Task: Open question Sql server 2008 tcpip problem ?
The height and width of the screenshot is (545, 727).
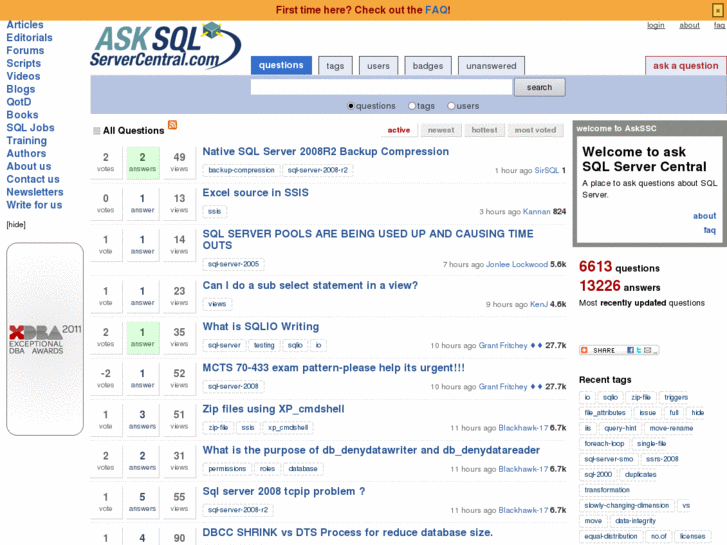Action: 284,492
